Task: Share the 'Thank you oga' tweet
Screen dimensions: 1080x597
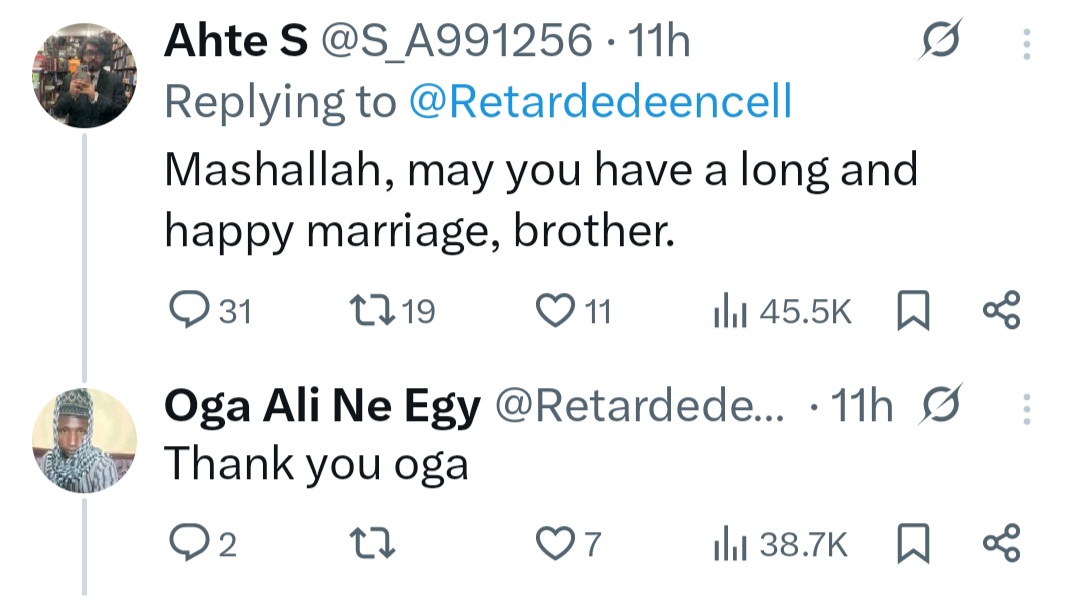Action: tap(1001, 545)
